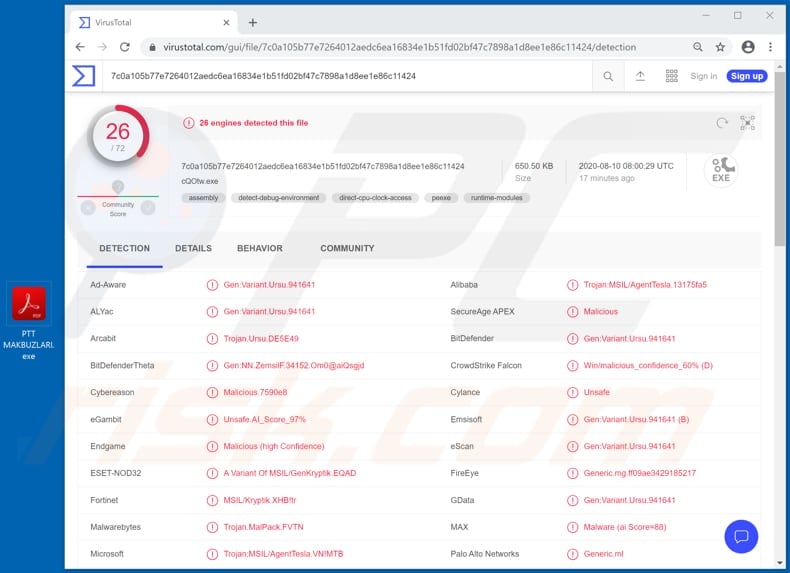Screen dimensions: 790x573
Task: Click the EXE file type icon
Action: [x=721, y=170]
